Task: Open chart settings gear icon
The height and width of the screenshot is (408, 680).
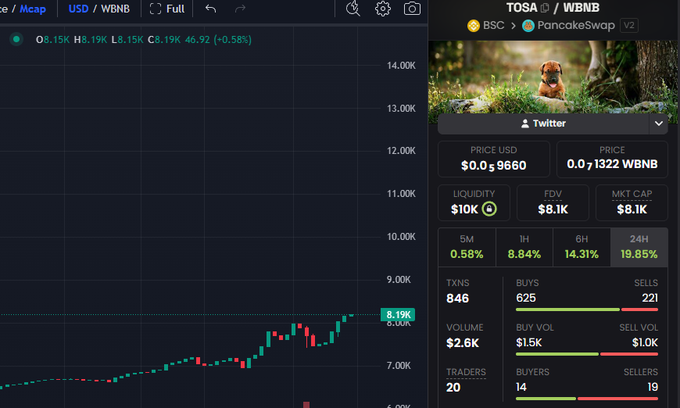Action: (382, 8)
